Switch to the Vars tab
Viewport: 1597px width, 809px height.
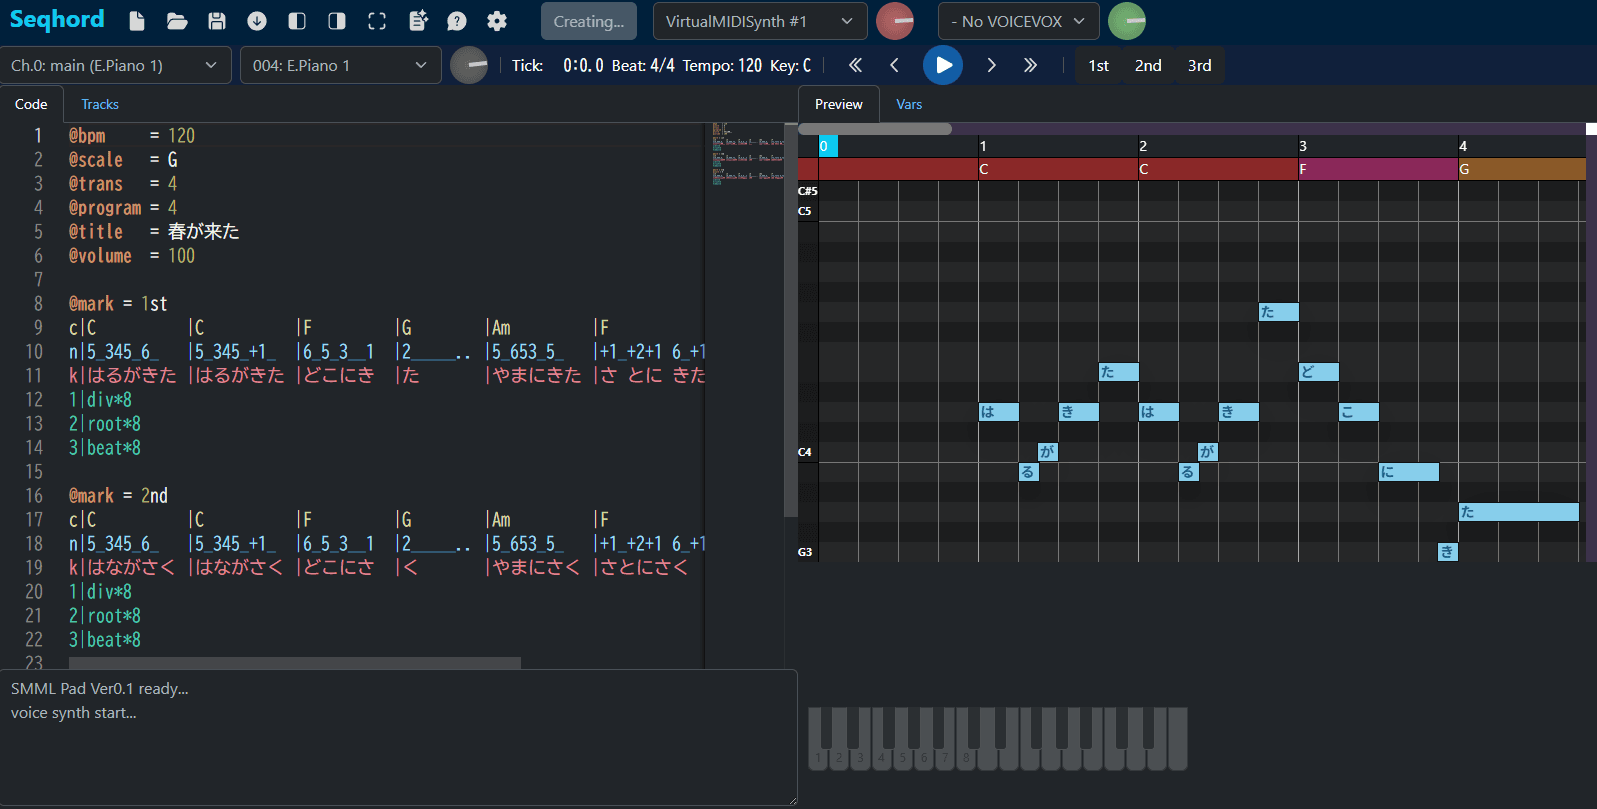pyautogui.click(x=909, y=104)
